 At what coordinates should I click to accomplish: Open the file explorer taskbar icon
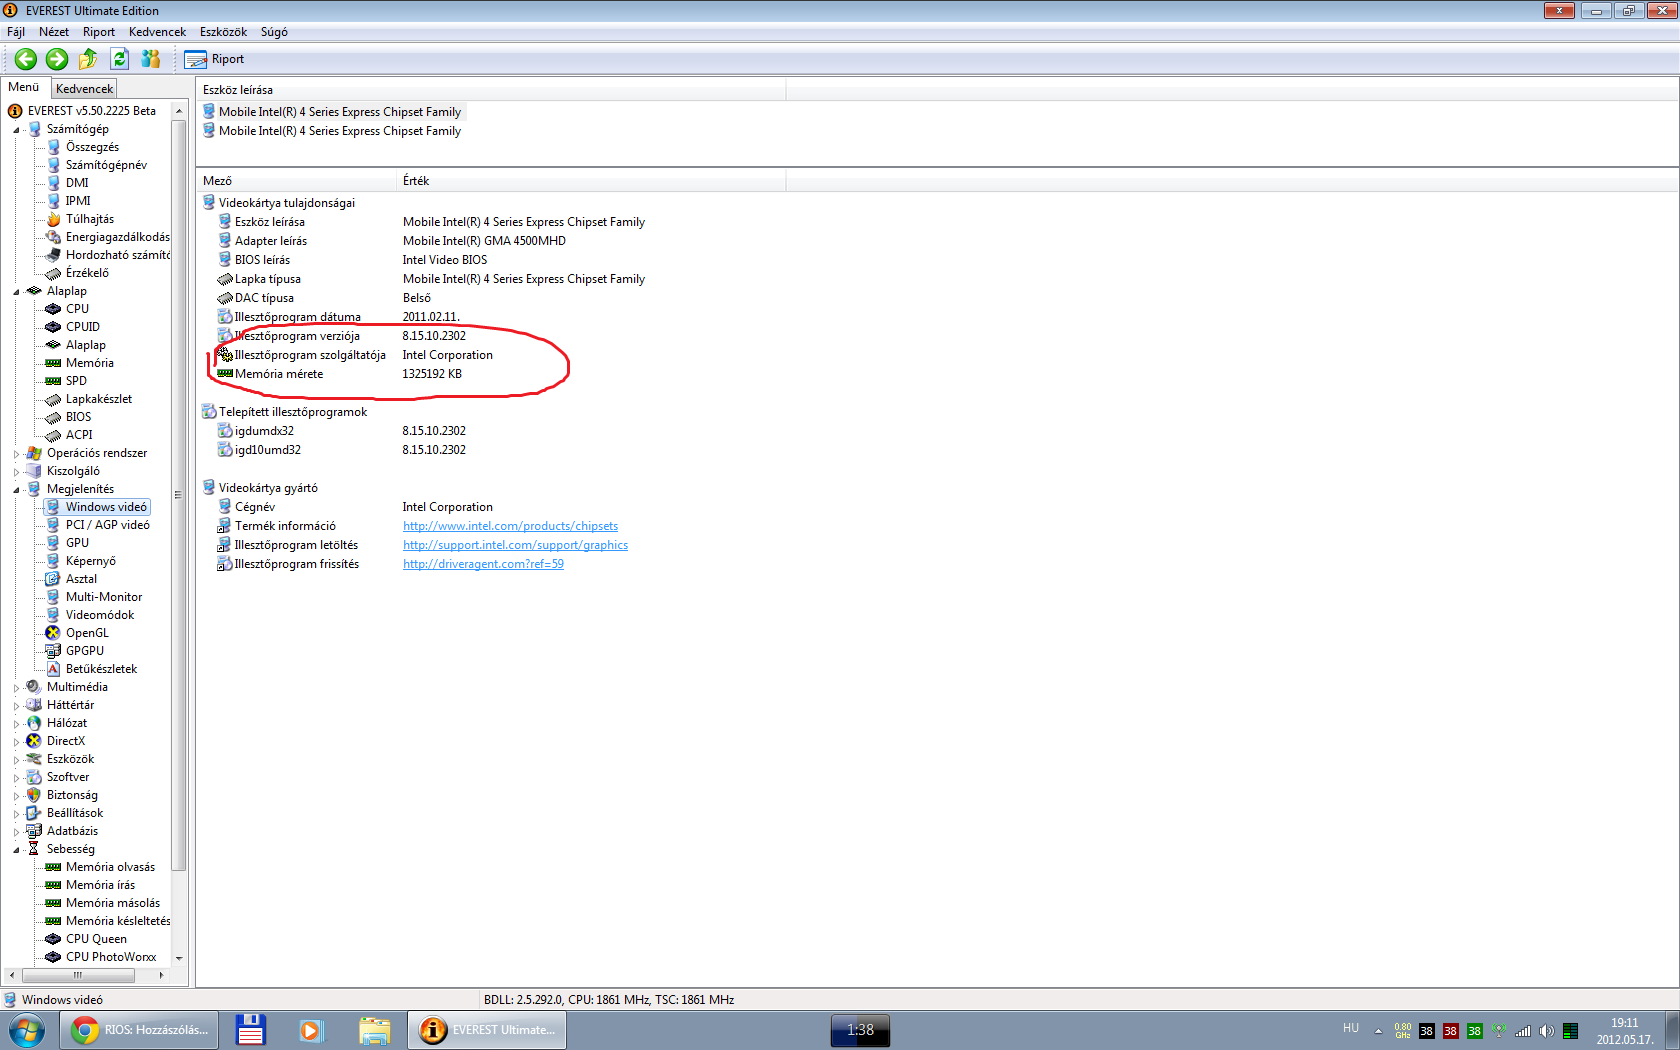[374, 1030]
